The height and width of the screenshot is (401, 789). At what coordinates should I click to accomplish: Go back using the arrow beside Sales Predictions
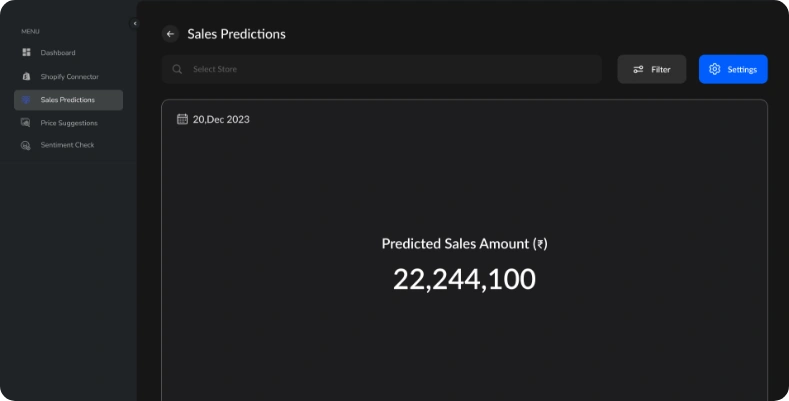click(x=170, y=34)
